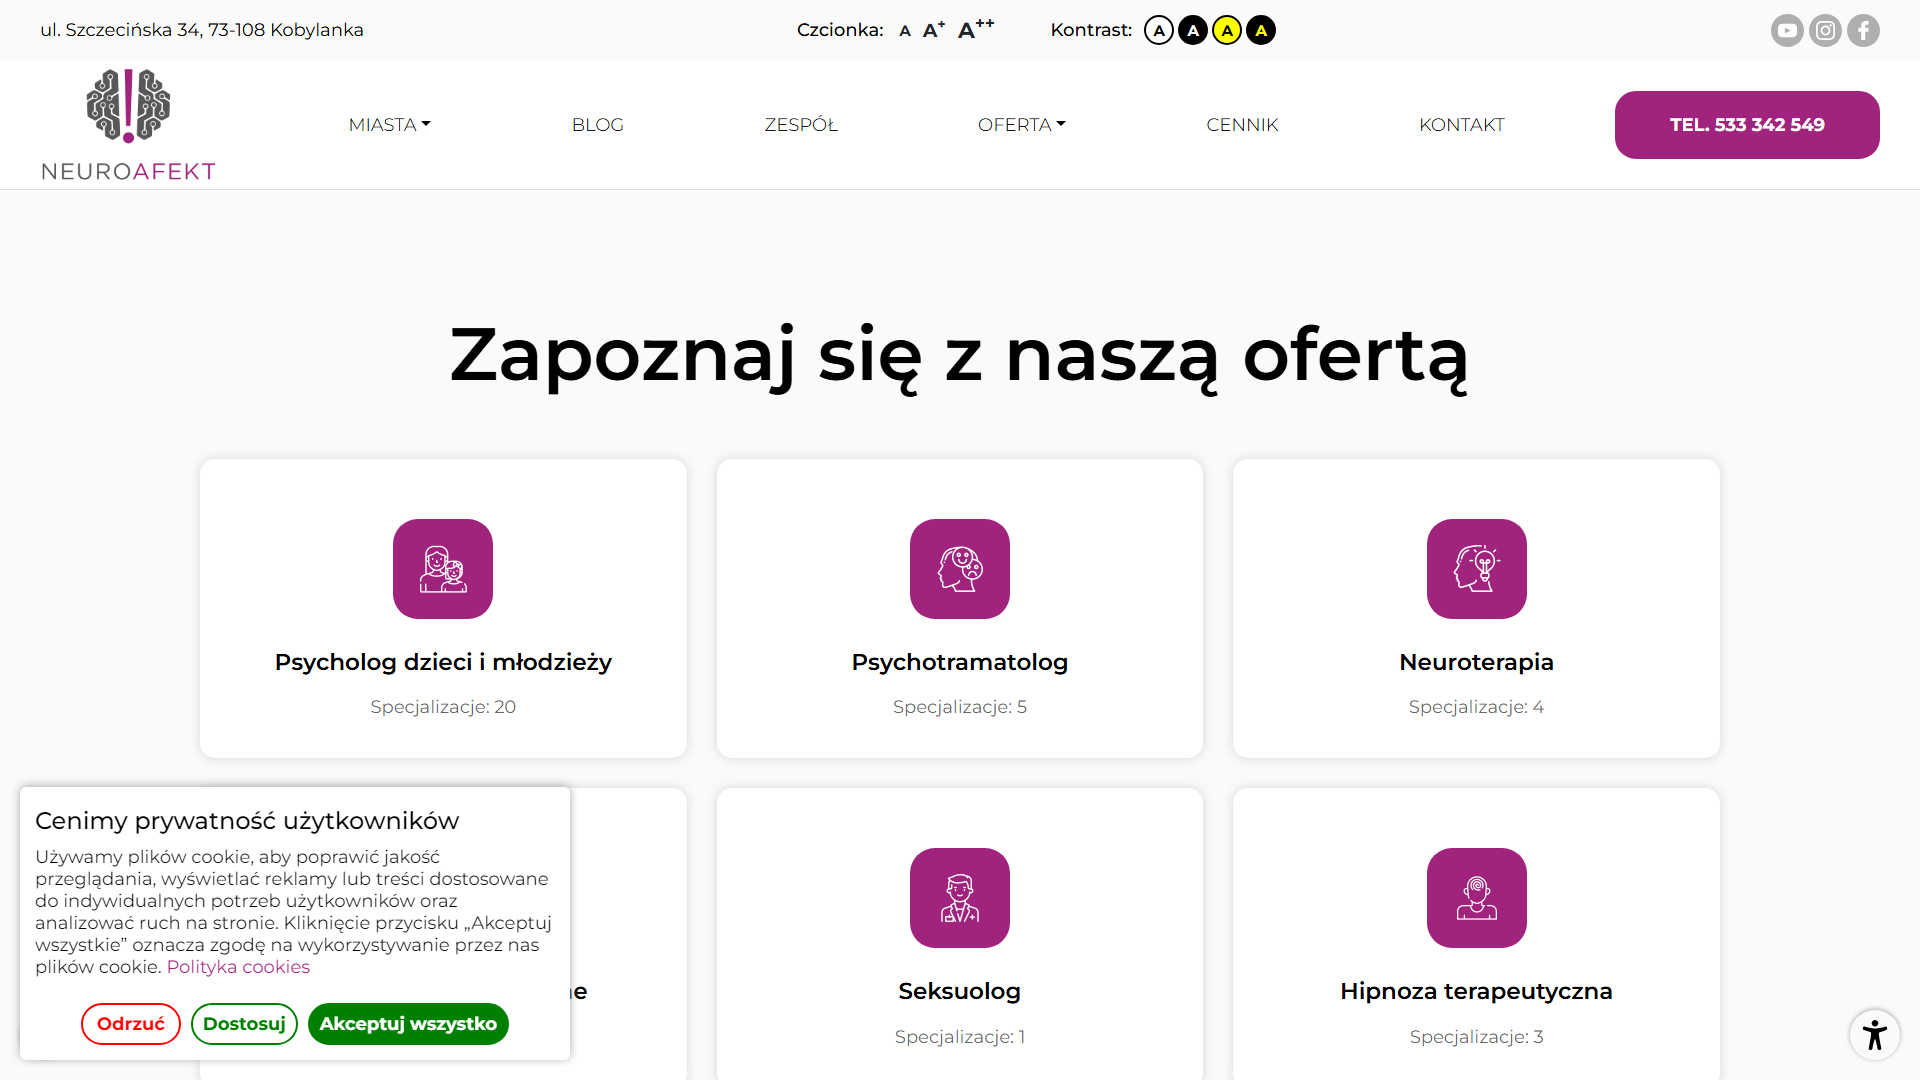Go to the ZESPÓŁ page

click(801, 125)
